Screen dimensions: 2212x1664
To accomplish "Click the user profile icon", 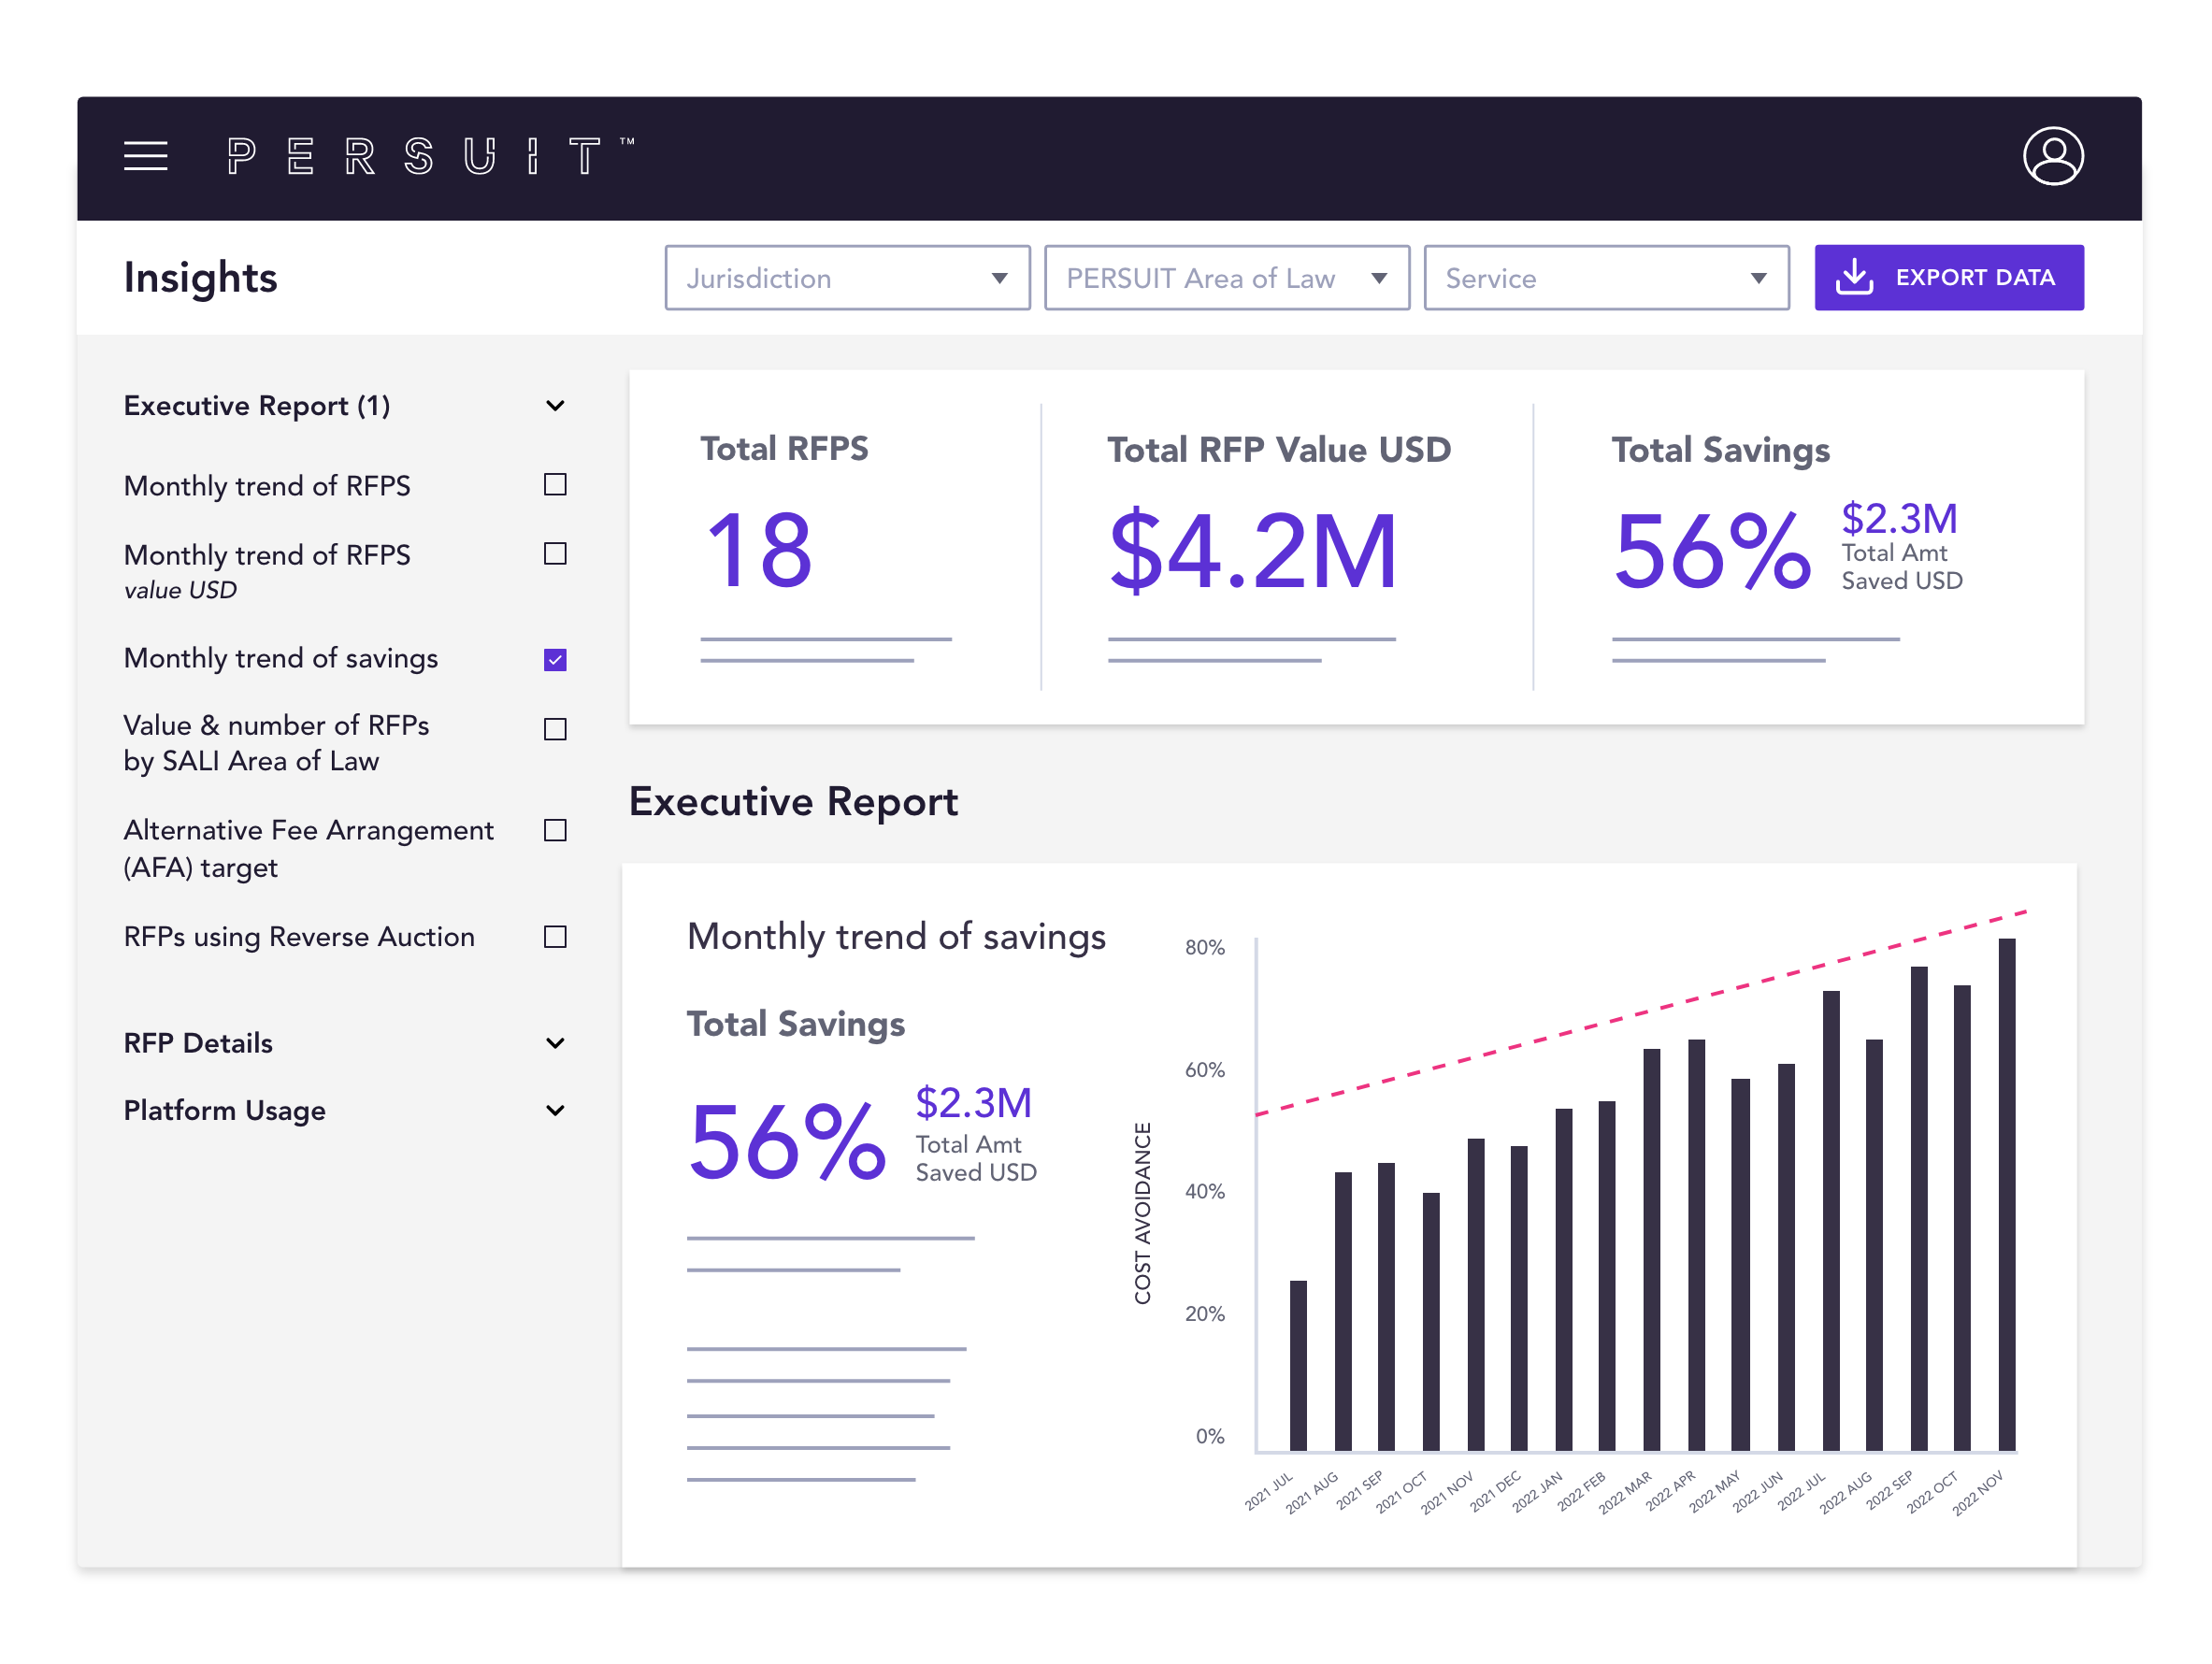I will 2053,154.
